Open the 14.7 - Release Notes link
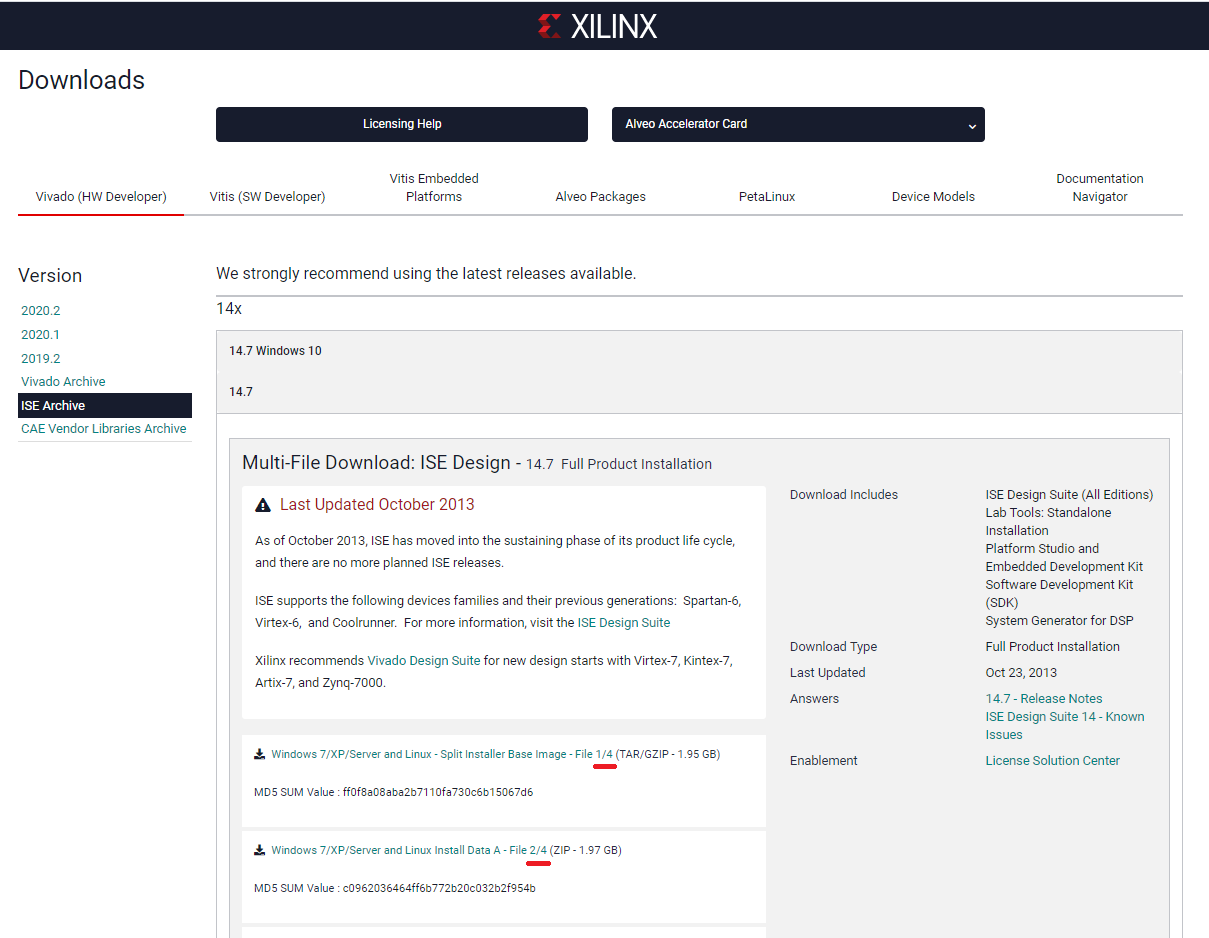The height and width of the screenshot is (938, 1209). point(1044,699)
